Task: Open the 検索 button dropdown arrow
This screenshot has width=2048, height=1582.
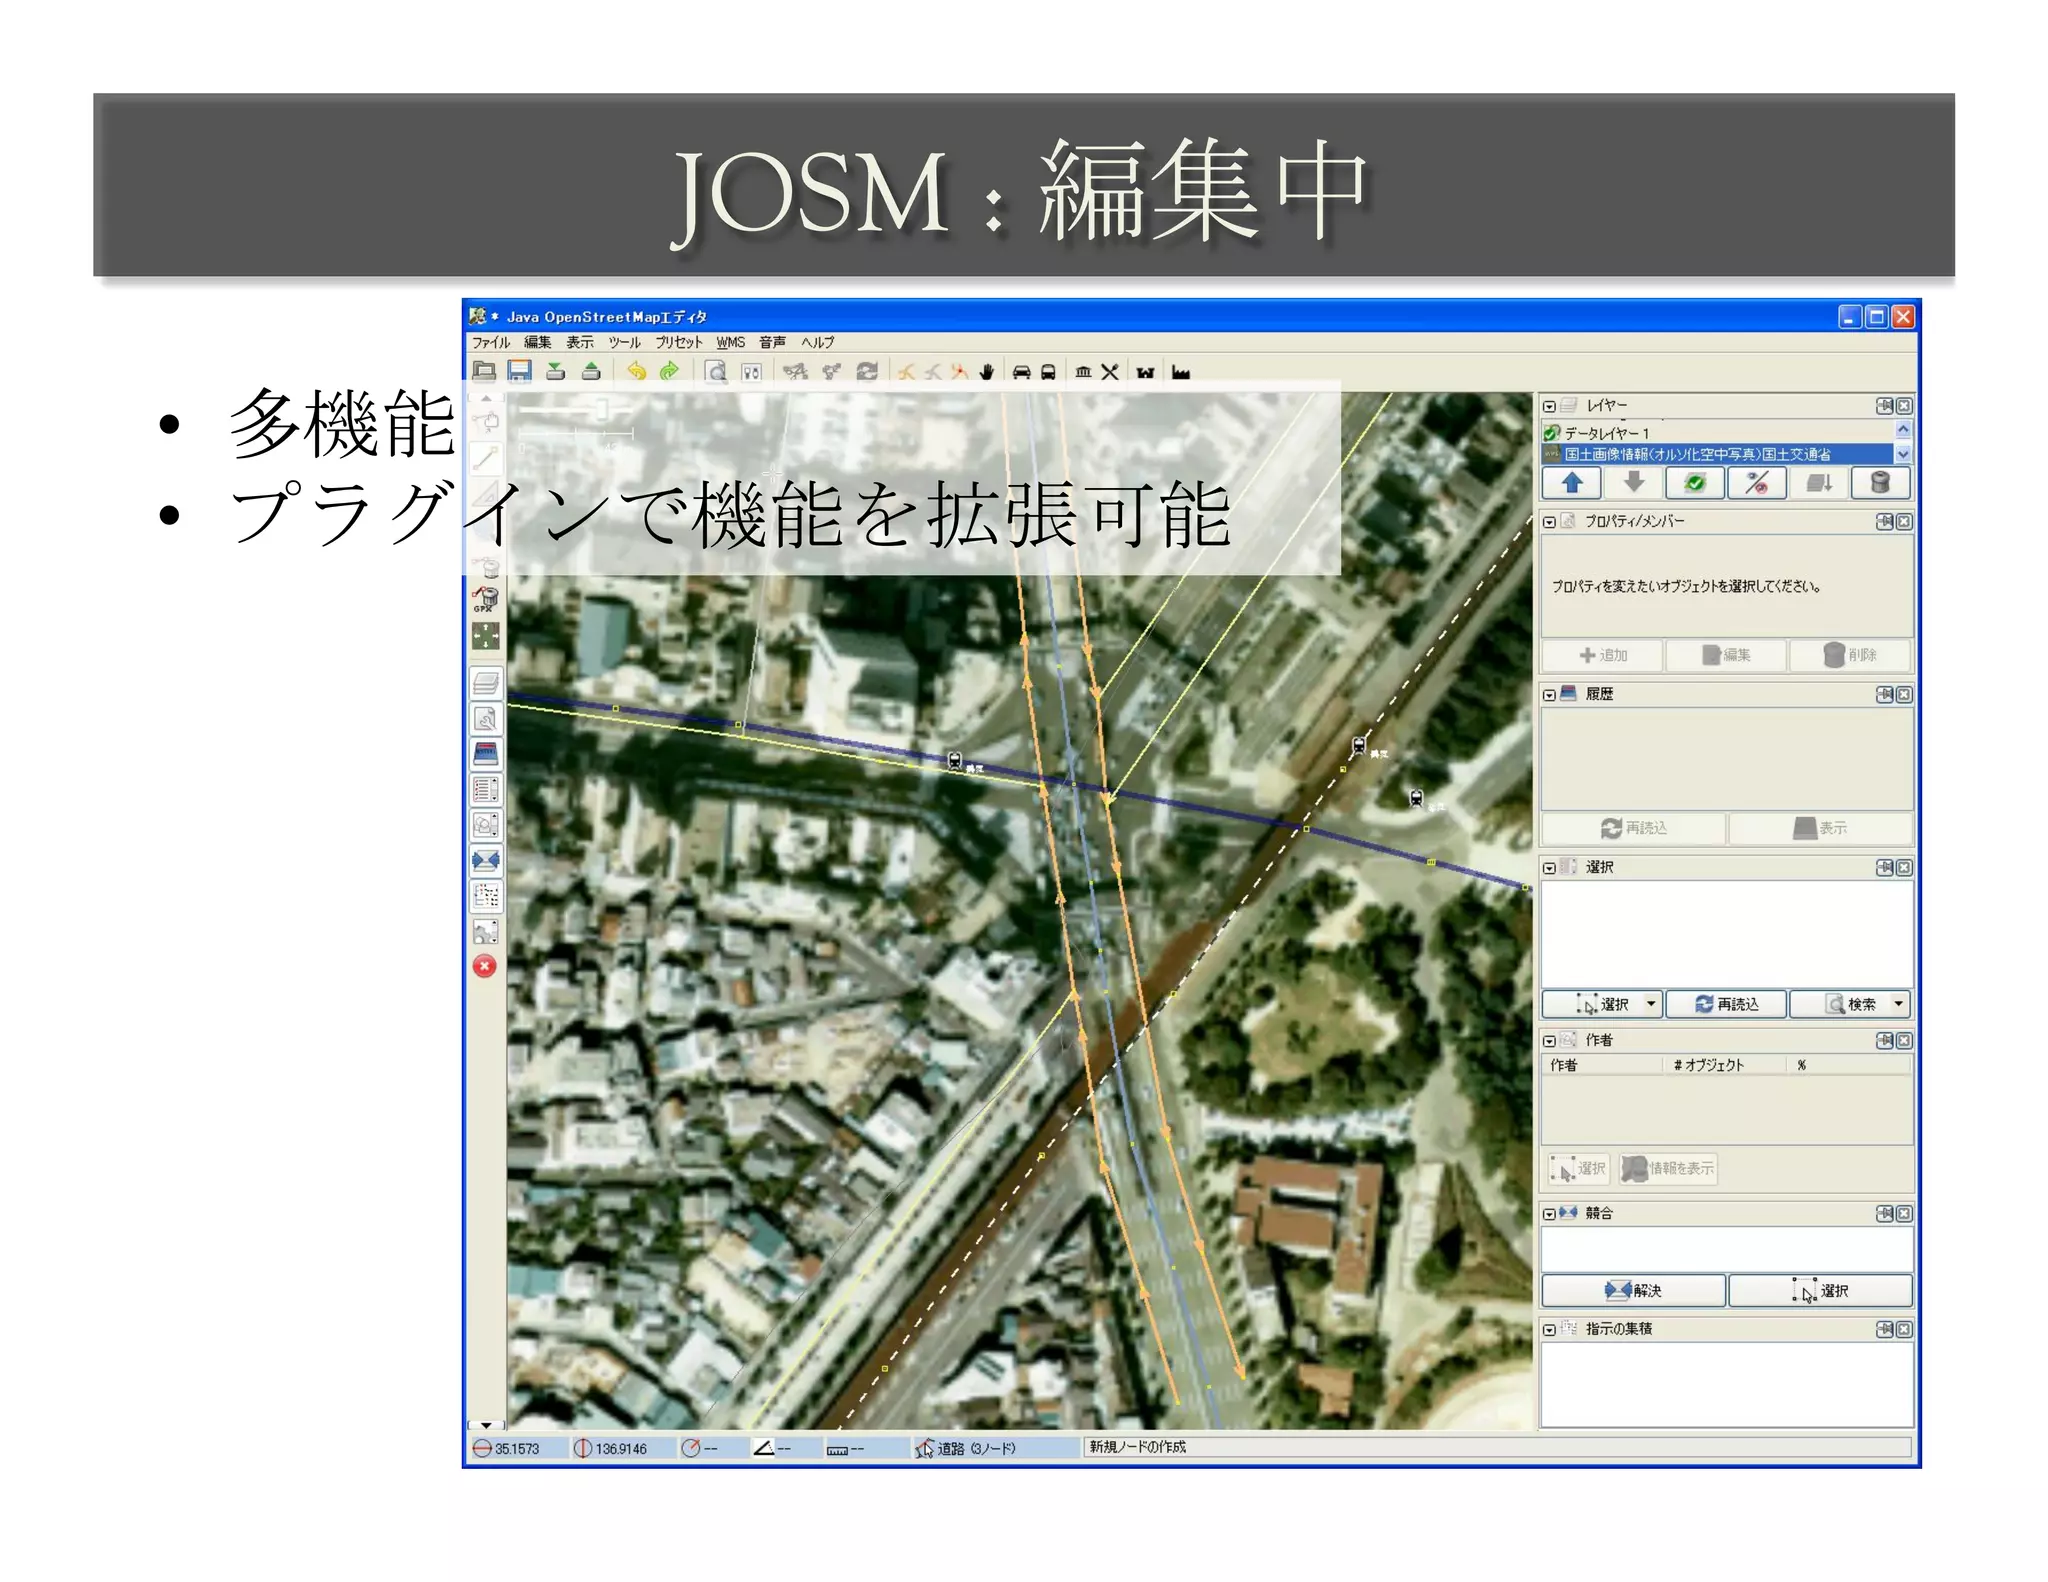Action: coord(1898,1003)
